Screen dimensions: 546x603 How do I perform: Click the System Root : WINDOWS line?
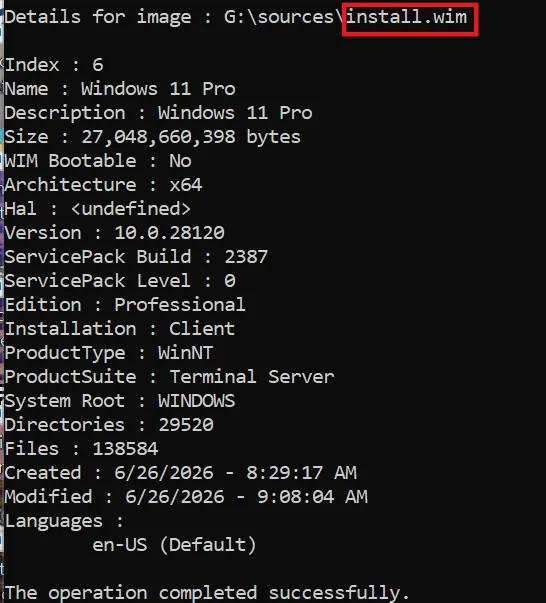(x=120, y=401)
